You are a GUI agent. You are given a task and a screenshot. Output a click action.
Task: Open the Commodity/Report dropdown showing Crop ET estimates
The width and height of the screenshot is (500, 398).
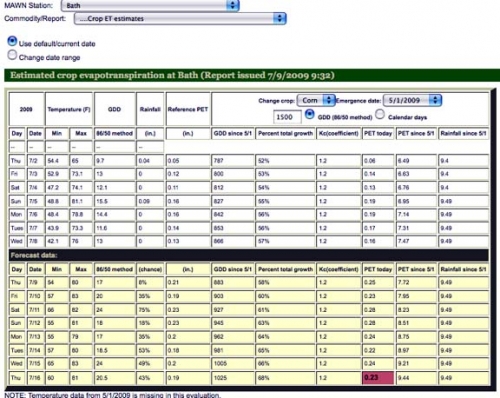click(x=180, y=18)
